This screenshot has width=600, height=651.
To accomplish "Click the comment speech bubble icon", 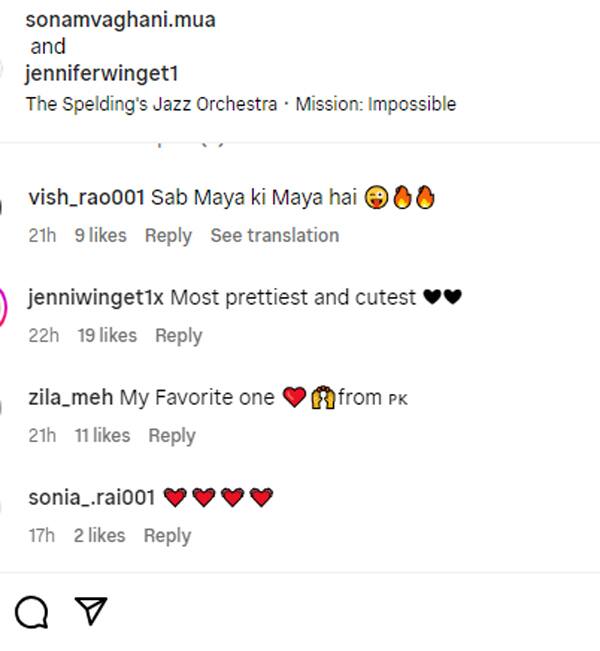I will 32,611.
